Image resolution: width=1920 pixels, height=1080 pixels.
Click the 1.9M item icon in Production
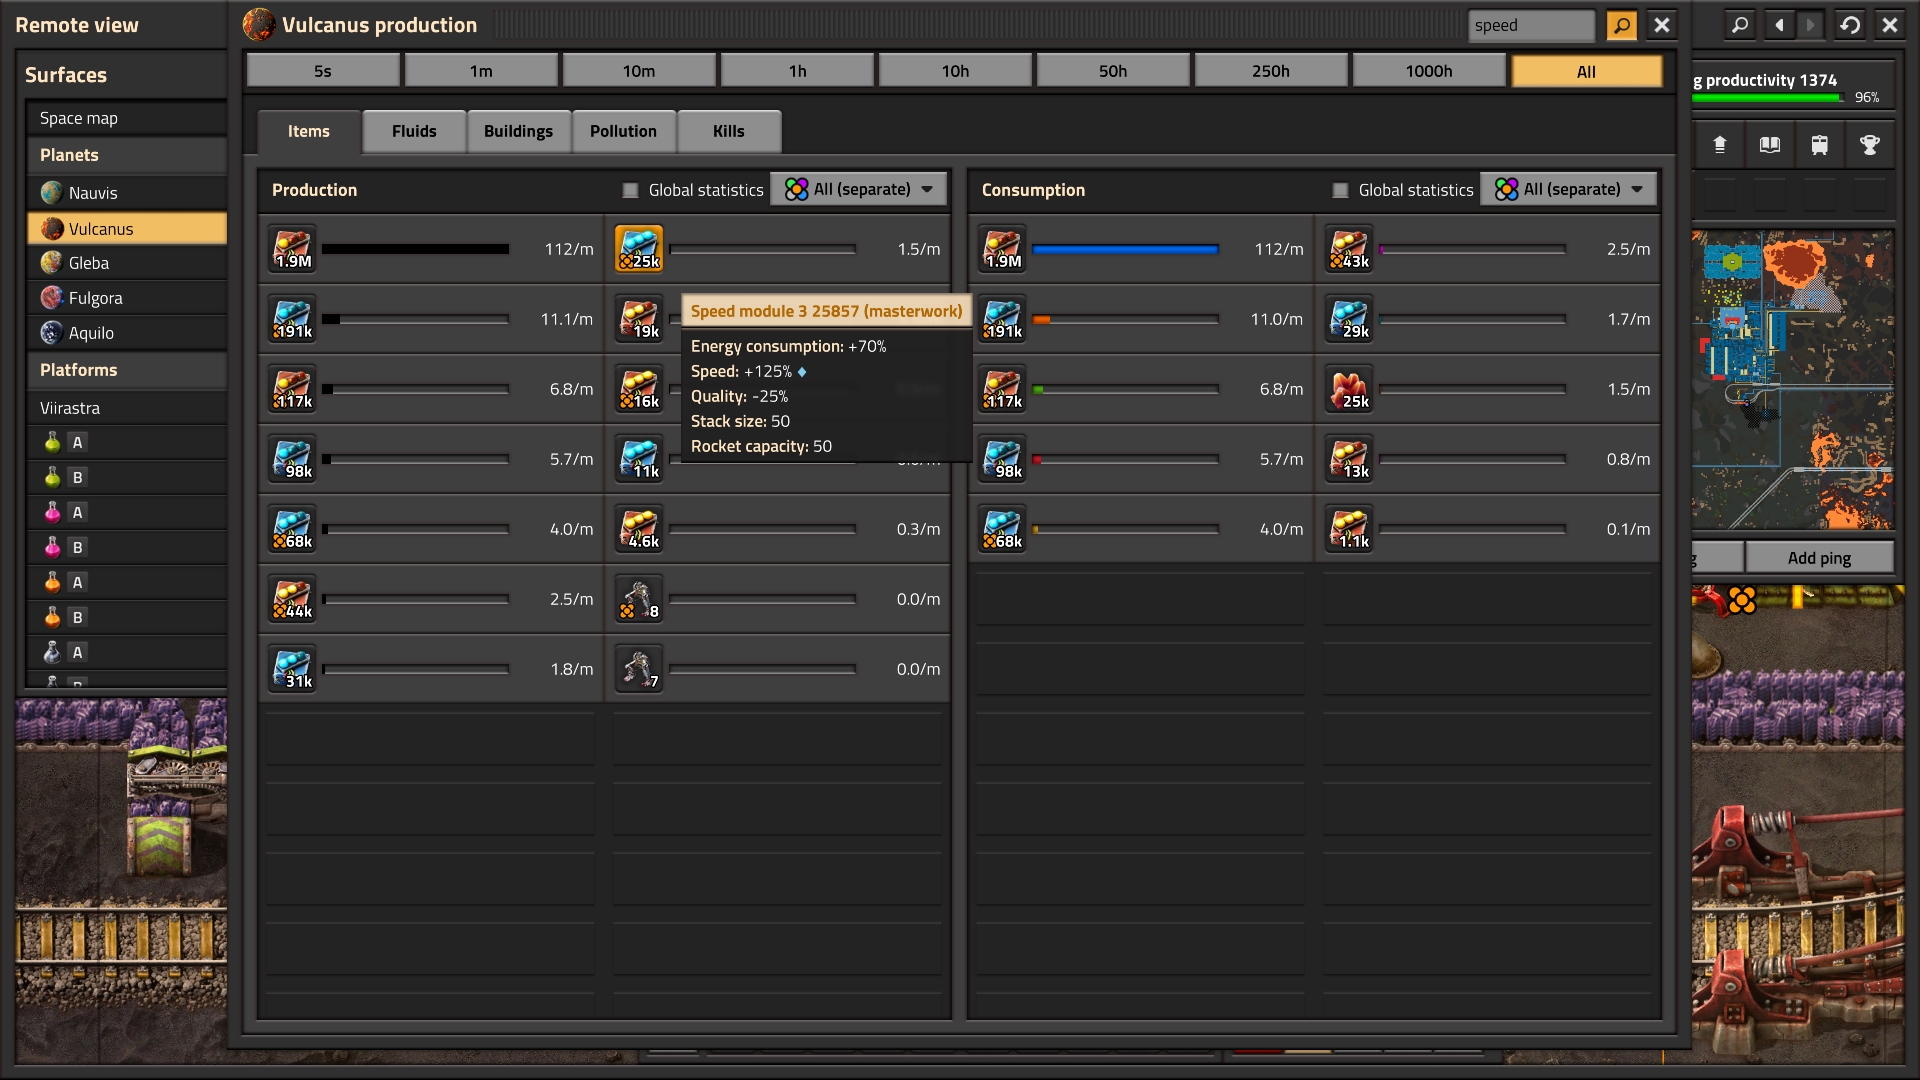point(292,249)
